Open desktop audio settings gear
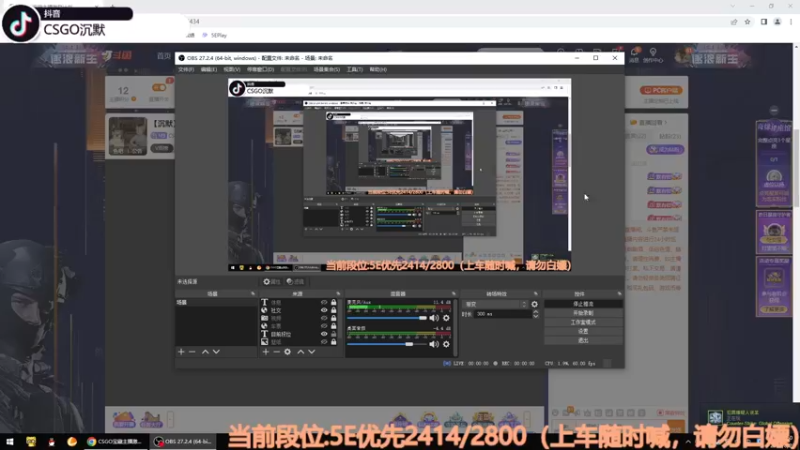The image size is (800, 450). (446, 344)
